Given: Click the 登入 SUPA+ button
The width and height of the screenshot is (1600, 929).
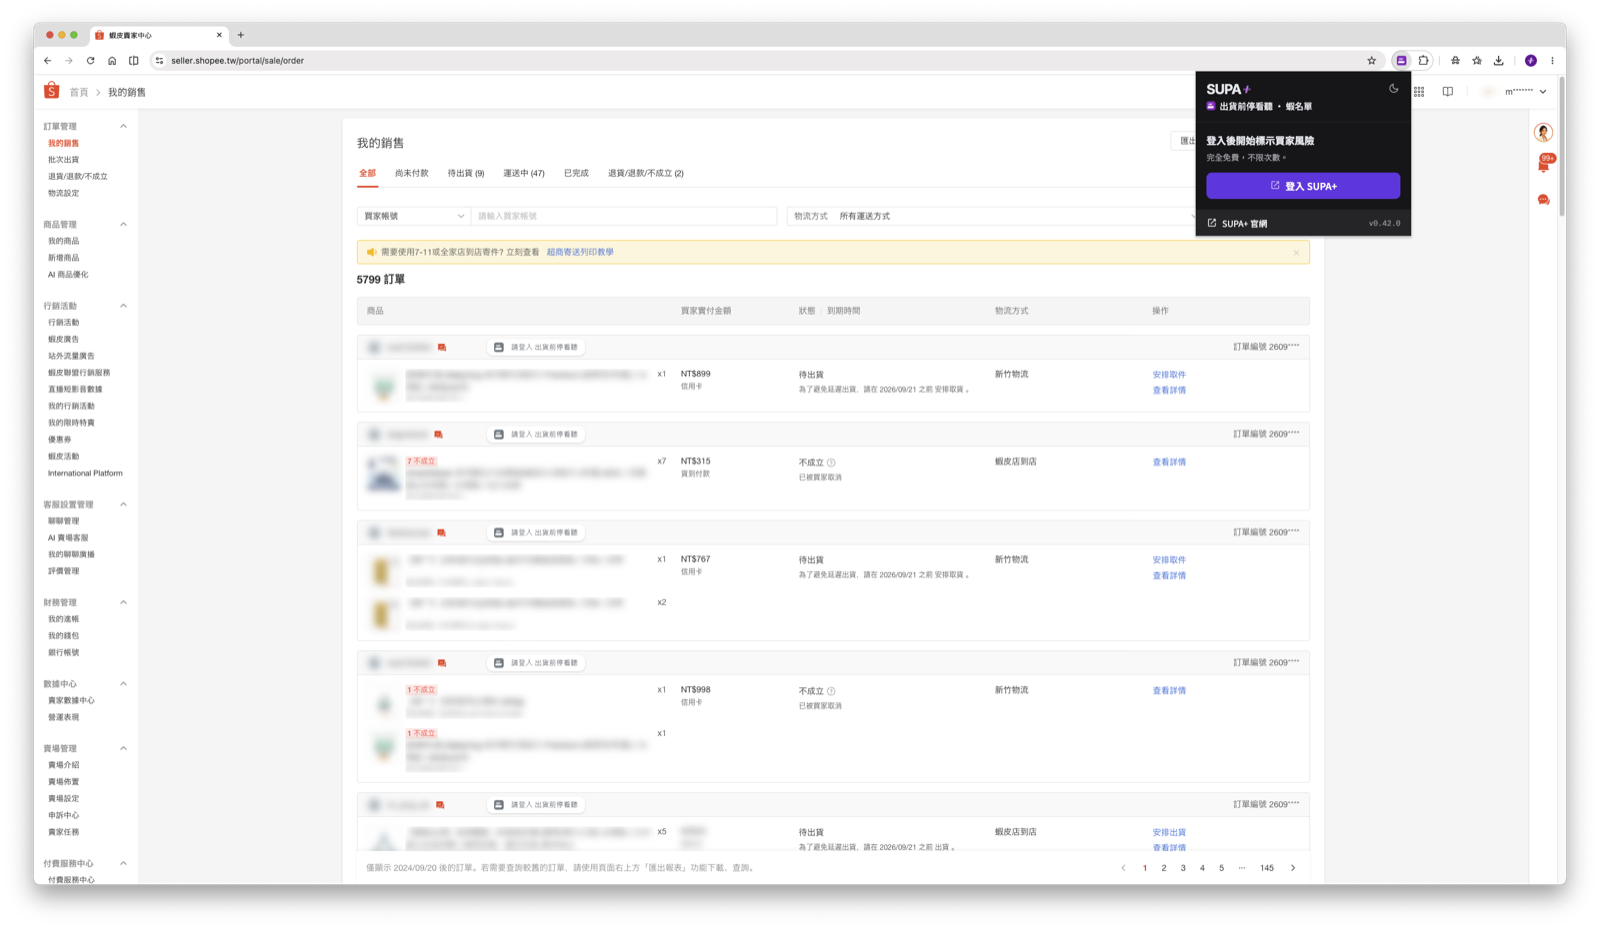Looking at the screenshot, I should pos(1303,186).
